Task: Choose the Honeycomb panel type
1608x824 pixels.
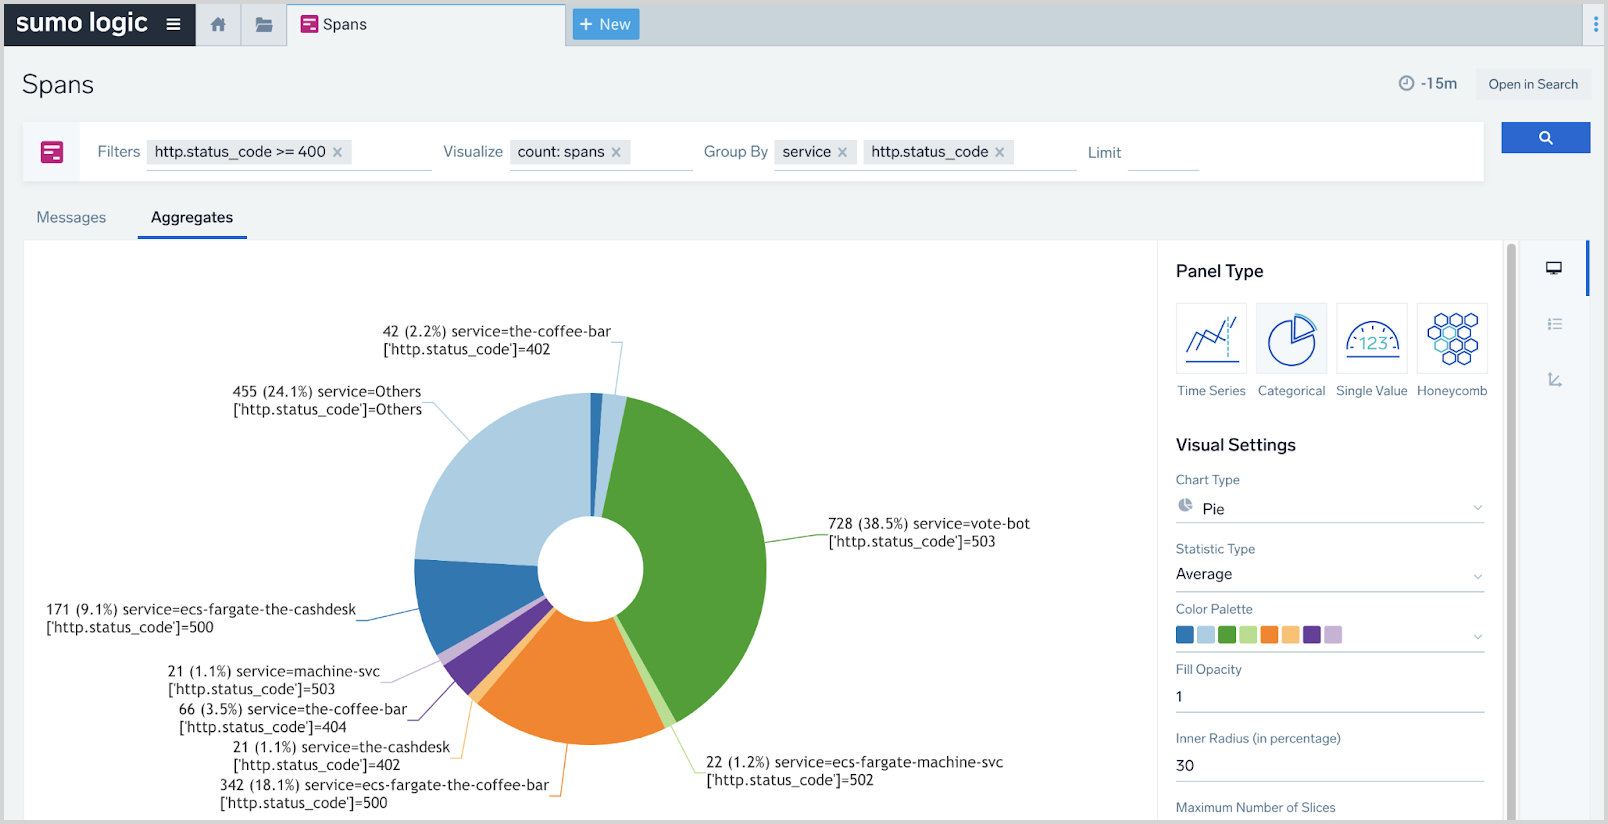Action: click(1452, 340)
